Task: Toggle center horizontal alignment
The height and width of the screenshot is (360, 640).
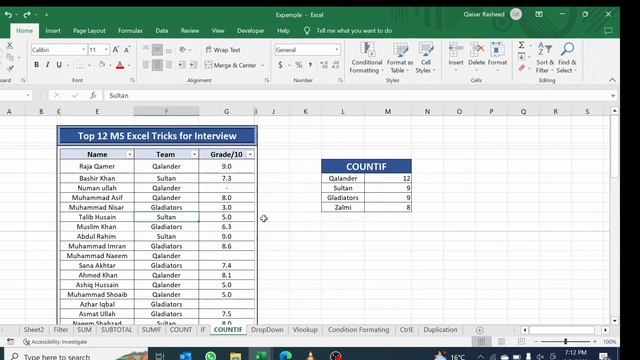Action: (157, 65)
